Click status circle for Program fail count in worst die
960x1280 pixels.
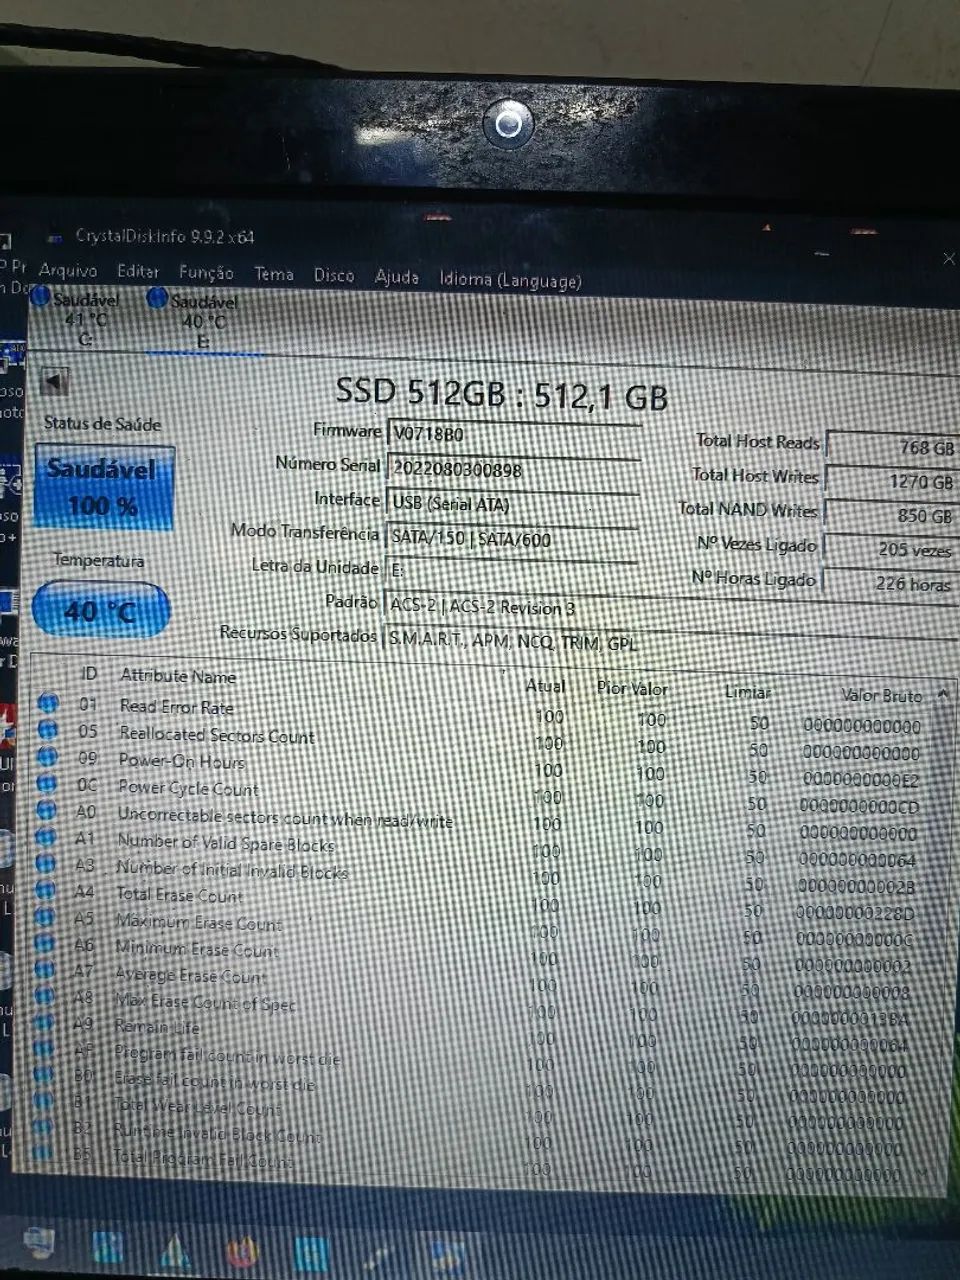point(43,1048)
